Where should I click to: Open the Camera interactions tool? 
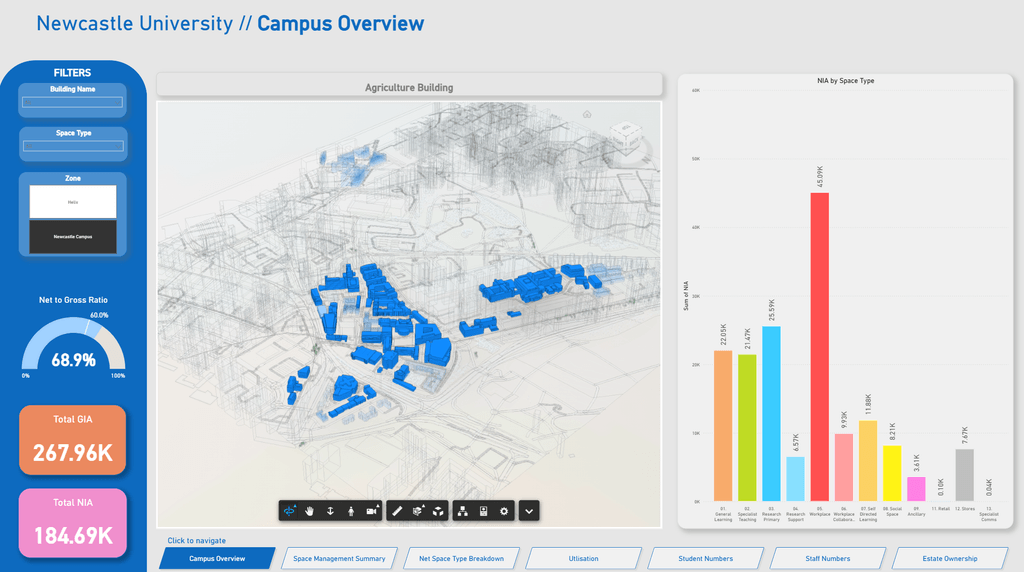[x=372, y=511]
